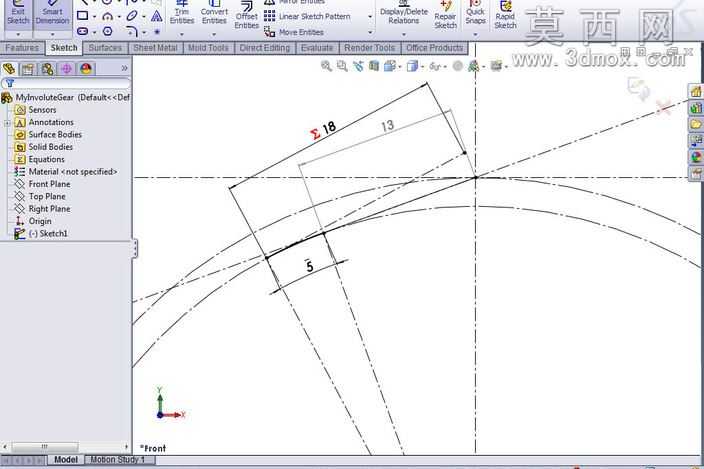Click the feature tree filter field
The width and height of the screenshot is (704, 469).
click(x=66, y=83)
